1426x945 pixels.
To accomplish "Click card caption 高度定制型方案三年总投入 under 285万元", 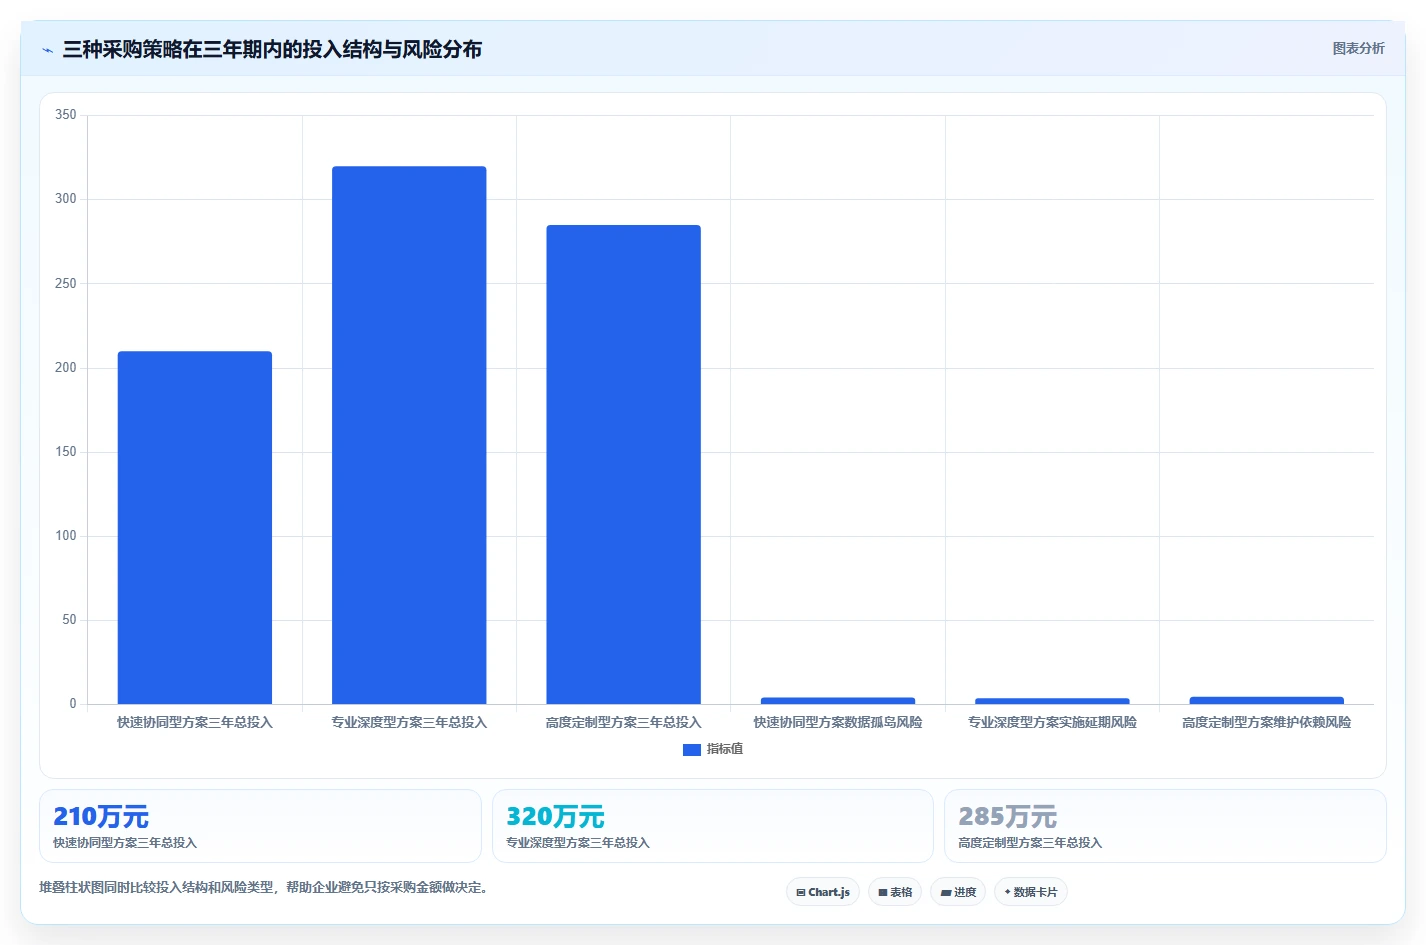I will (x=1030, y=843).
